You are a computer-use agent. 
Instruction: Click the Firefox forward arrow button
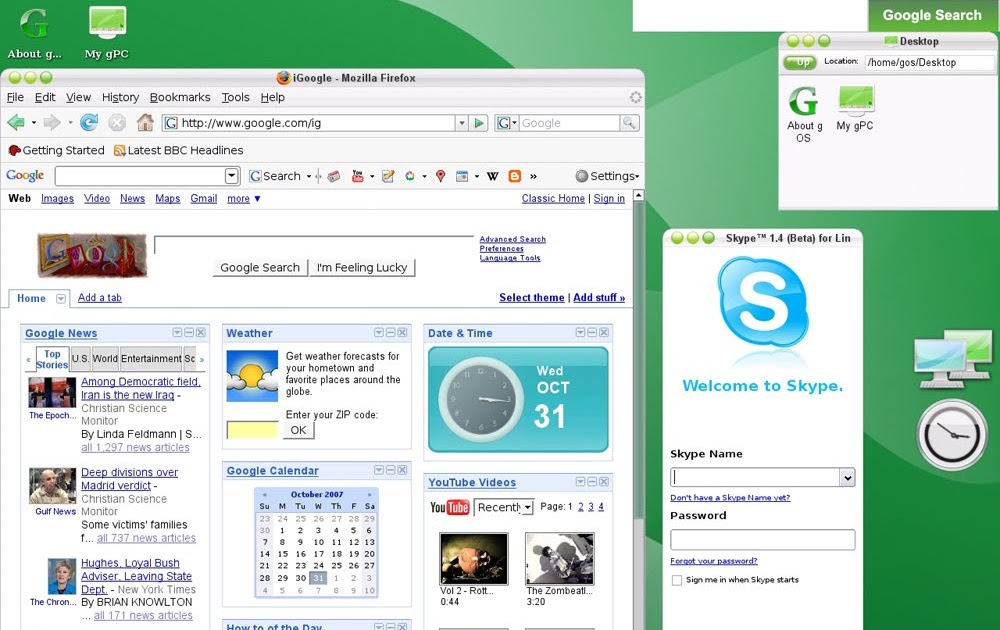click(x=52, y=122)
